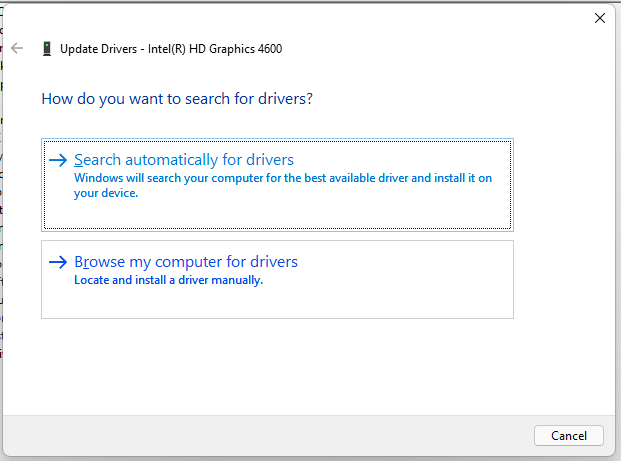Viewport: 621px width, 461px height.
Task: Click the back arrow in dialog header
Action: [17, 48]
